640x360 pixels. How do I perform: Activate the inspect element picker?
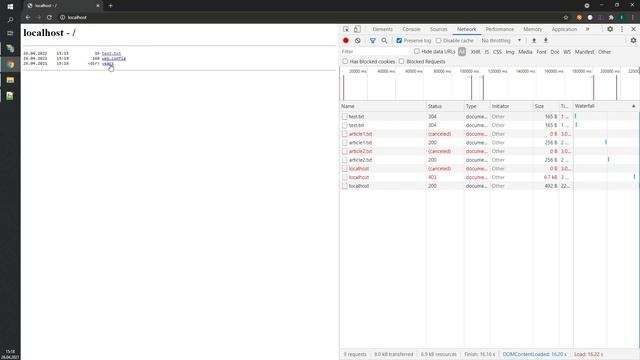[x=346, y=29]
